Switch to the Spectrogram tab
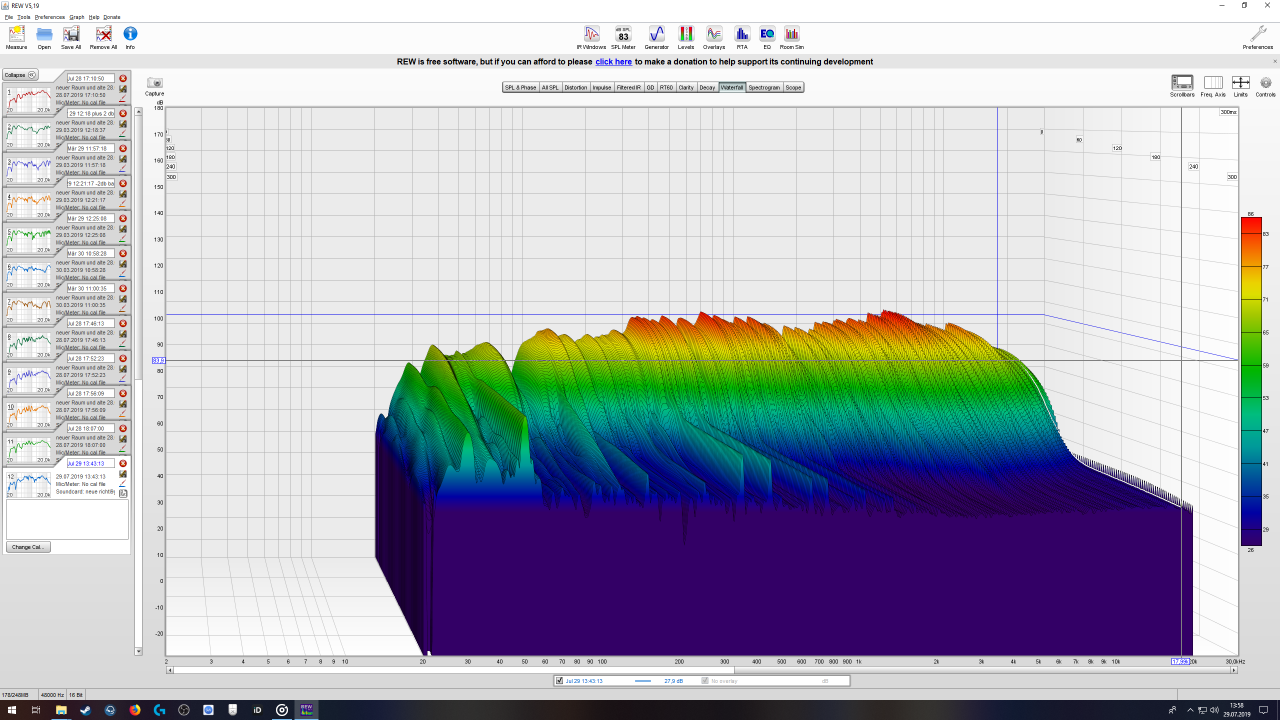This screenshot has width=1280, height=720. [764, 88]
